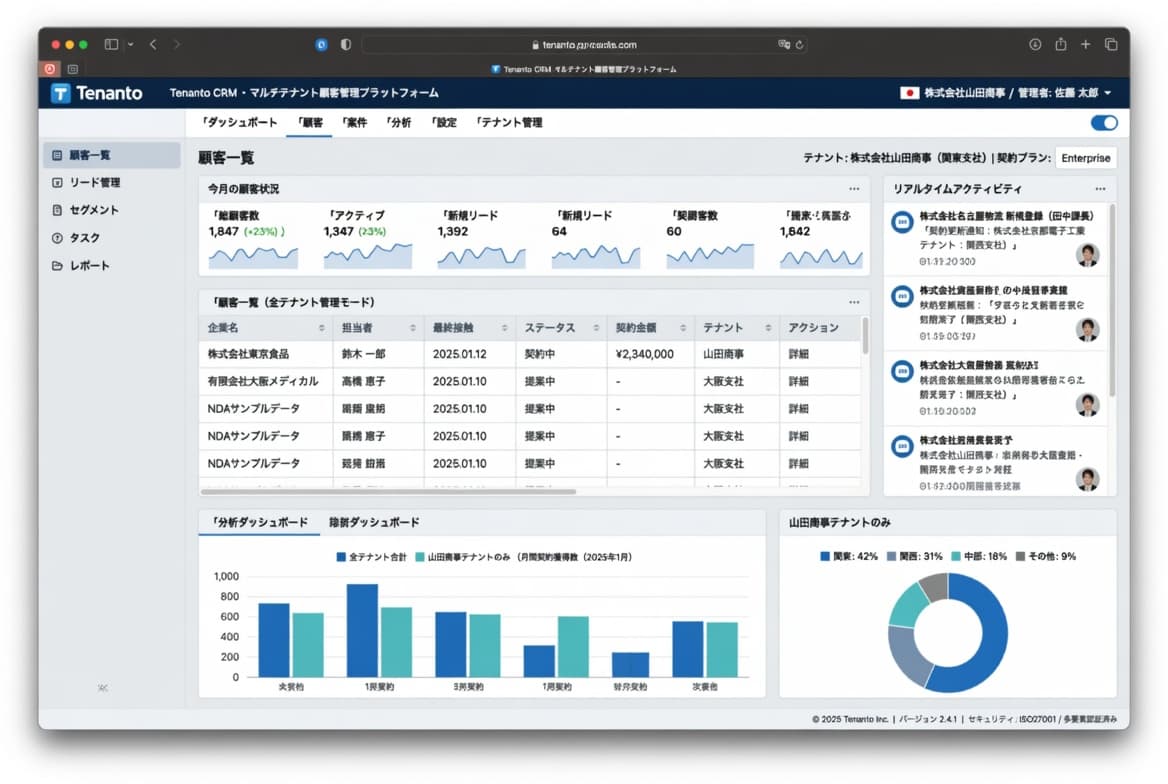Select the second ダッシュボード chart tab
Screen dimensions: 1168x784
(x=374, y=522)
